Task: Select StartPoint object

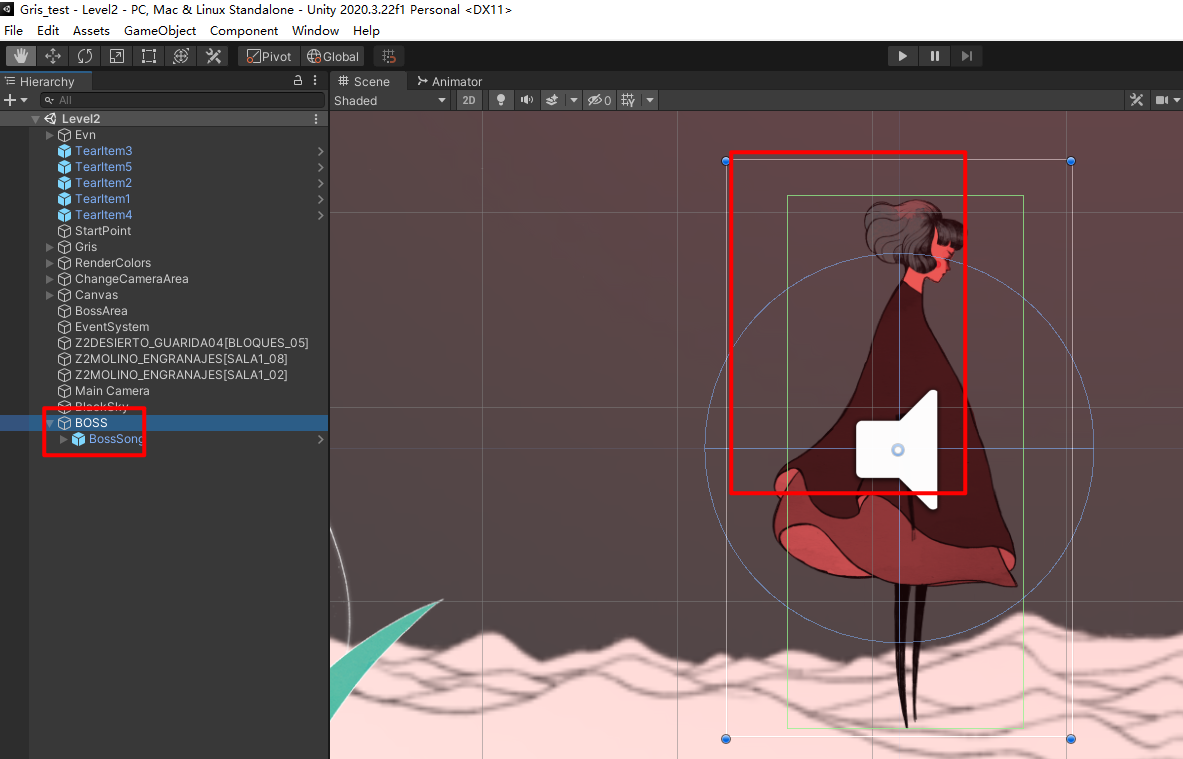Action: tap(103, 231)
